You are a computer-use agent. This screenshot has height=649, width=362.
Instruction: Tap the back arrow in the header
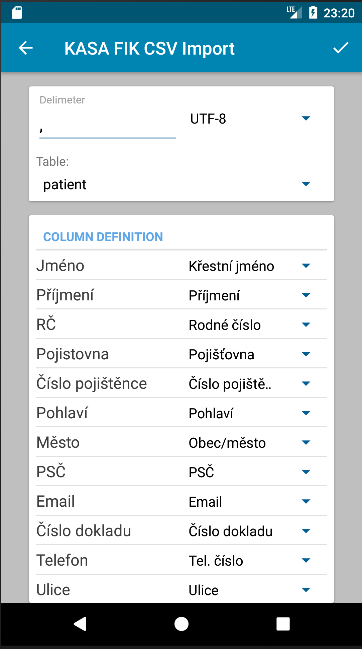[x=26, y=48]
